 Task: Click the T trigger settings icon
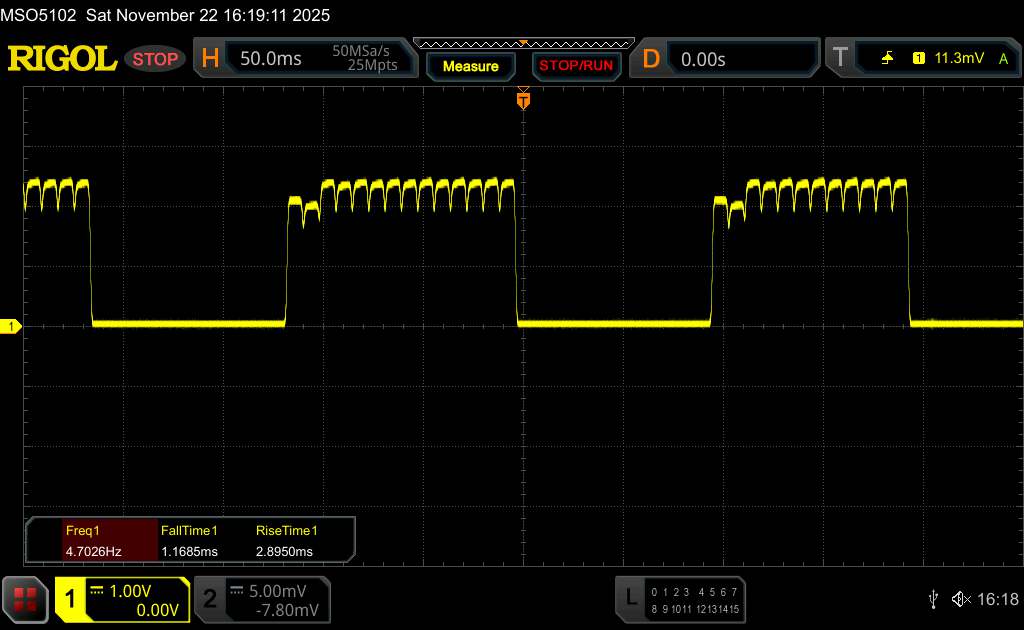840,59
